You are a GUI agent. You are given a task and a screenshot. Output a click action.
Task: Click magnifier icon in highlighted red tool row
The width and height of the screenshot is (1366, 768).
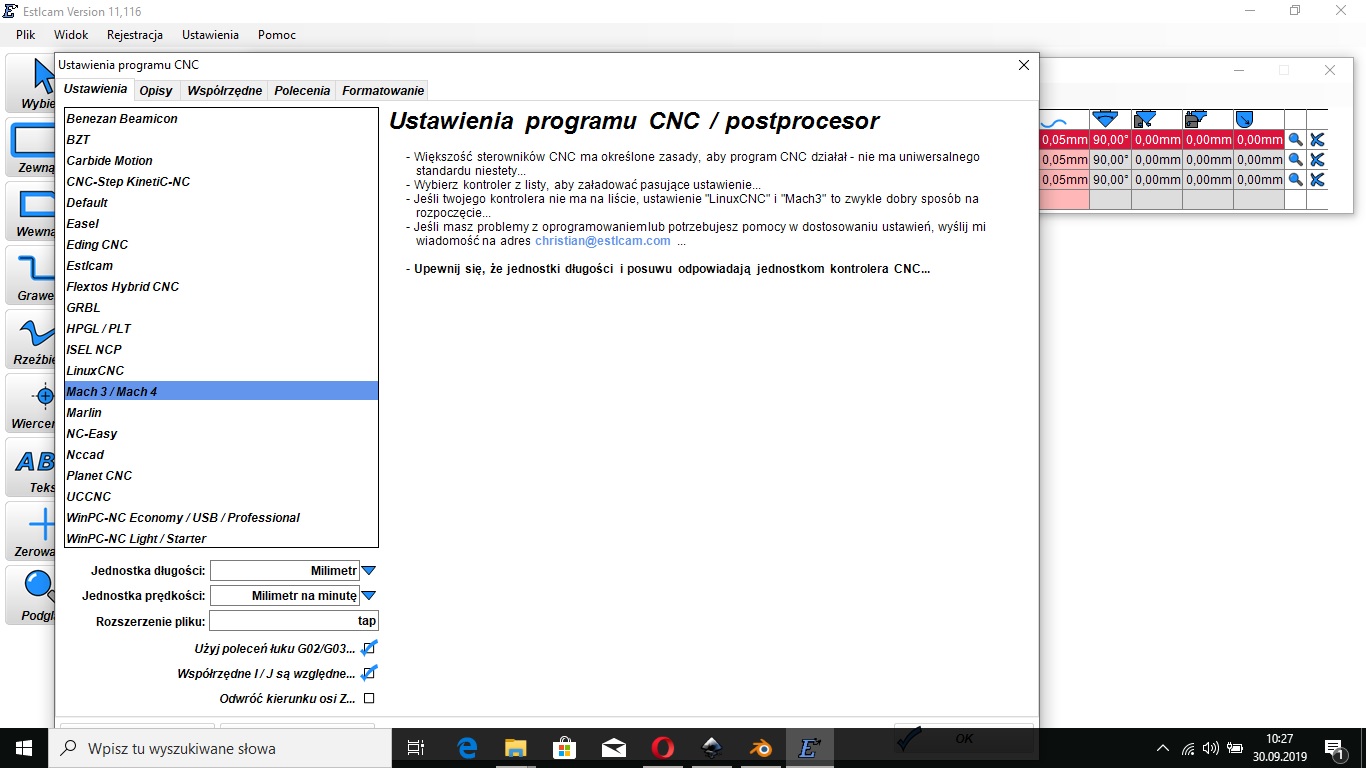[x=1295, y=140]
